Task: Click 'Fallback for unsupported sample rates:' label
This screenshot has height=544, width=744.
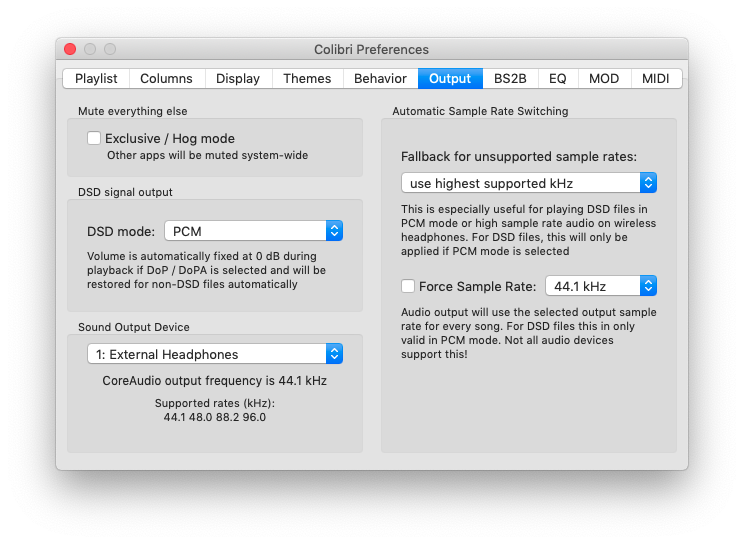Action: tap(519, 157)
